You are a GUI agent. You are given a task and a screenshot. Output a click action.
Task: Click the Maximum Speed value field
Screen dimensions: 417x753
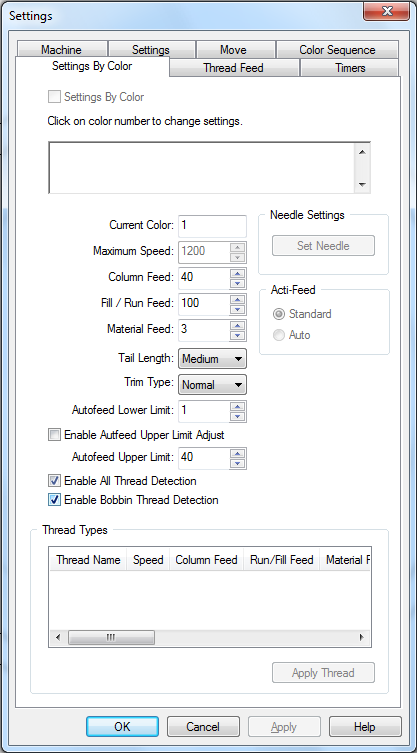point(204,252)
